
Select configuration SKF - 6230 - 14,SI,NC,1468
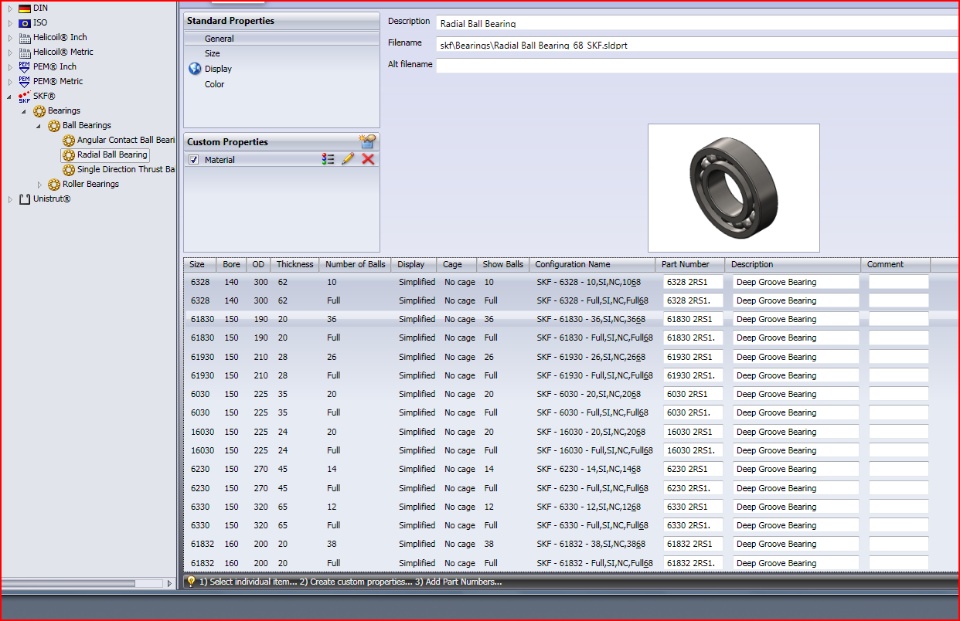tap(589, 469)
